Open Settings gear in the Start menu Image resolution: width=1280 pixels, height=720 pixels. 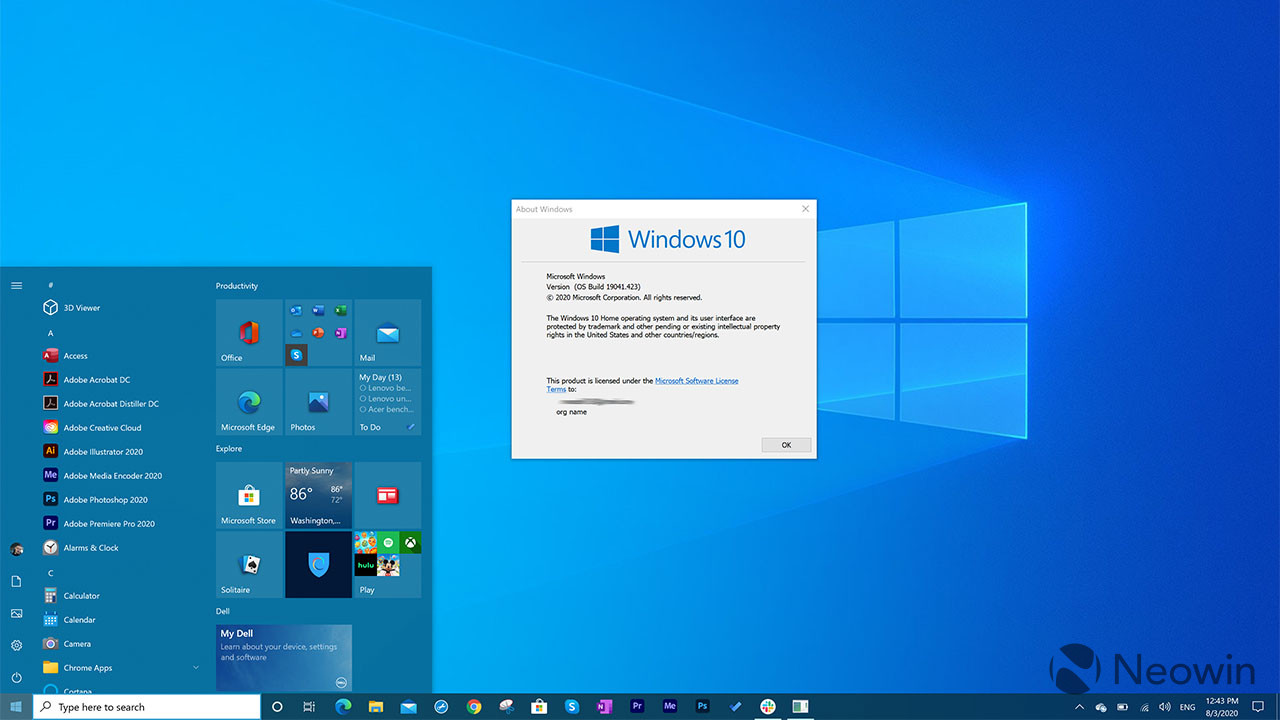click(16, 645)
